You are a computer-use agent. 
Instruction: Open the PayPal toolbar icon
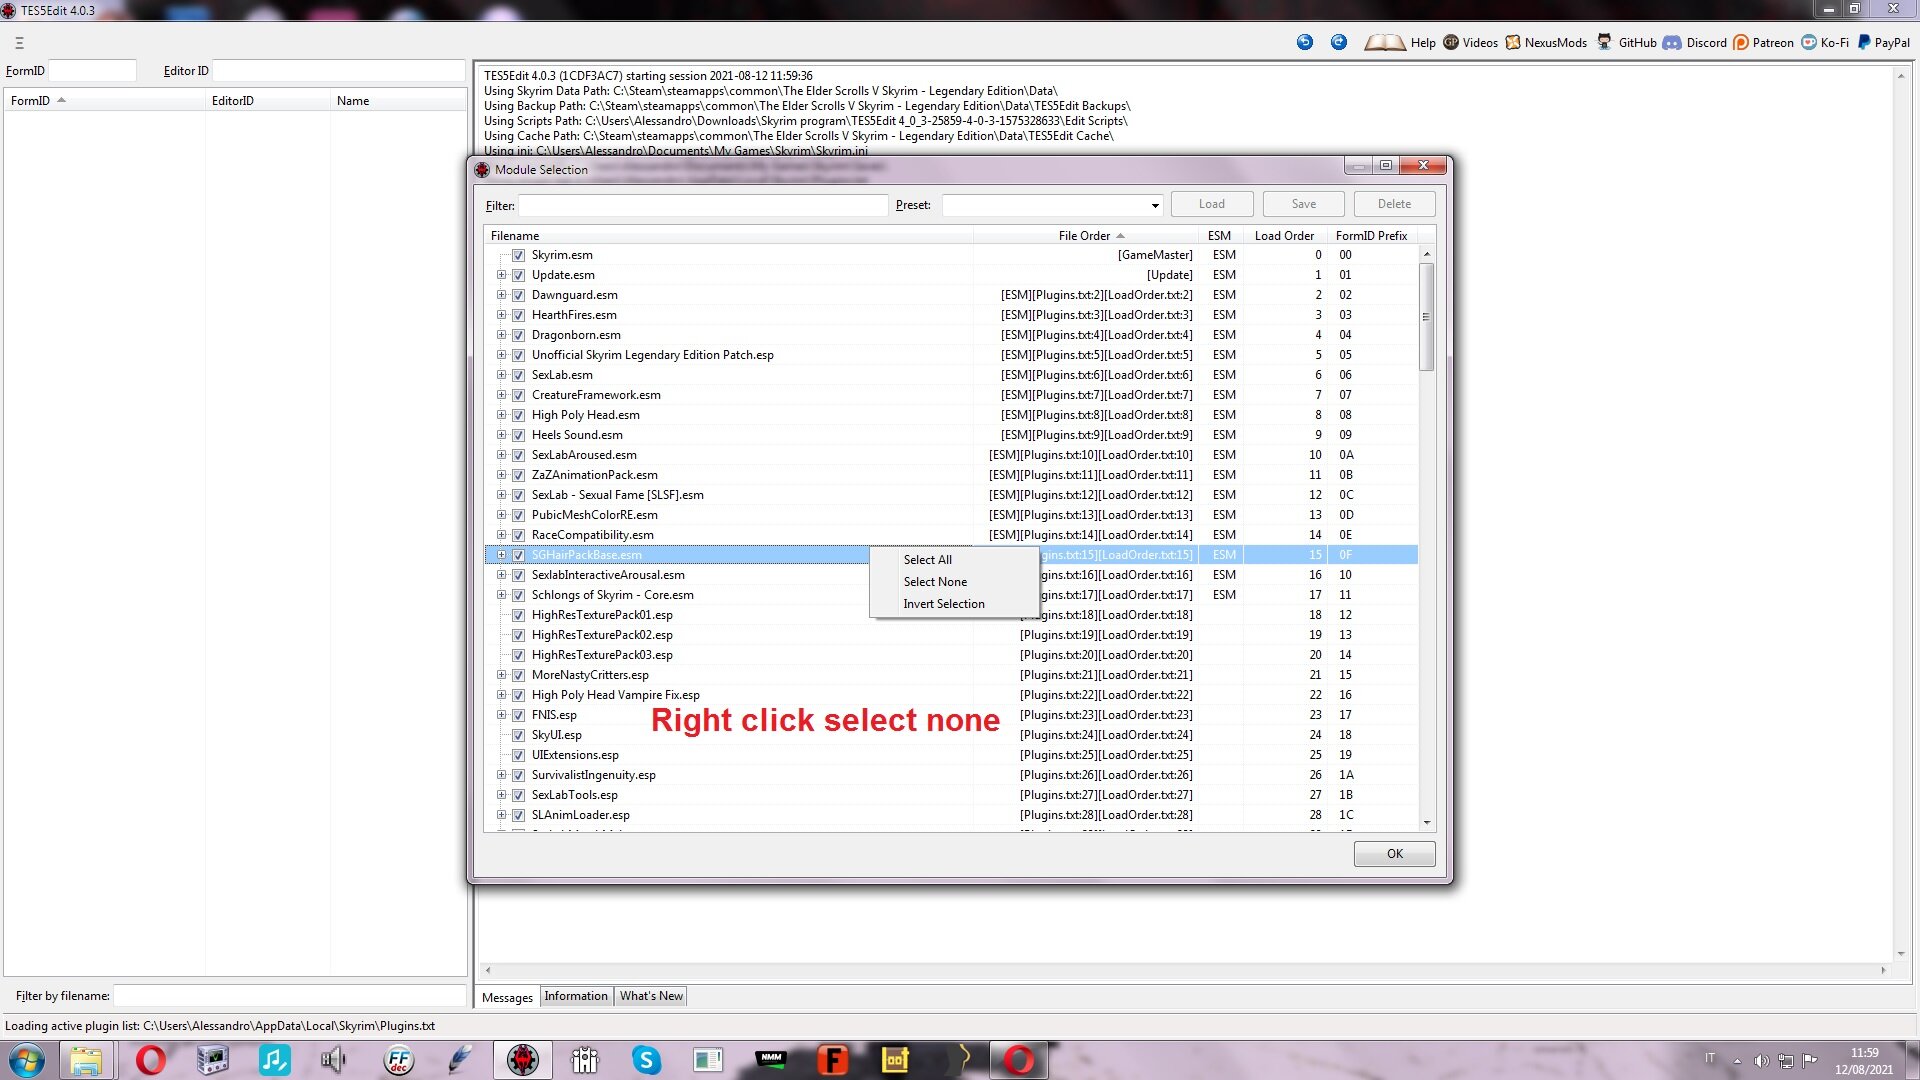[x=1864, y=42]
